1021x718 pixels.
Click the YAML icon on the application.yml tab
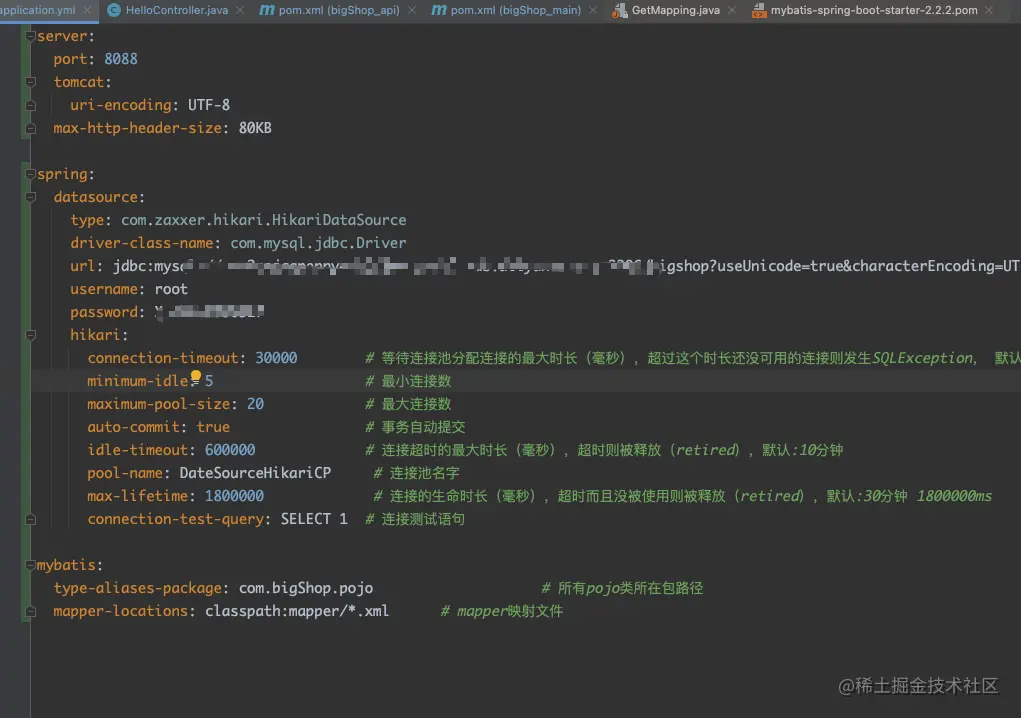[x=4, y=9]
